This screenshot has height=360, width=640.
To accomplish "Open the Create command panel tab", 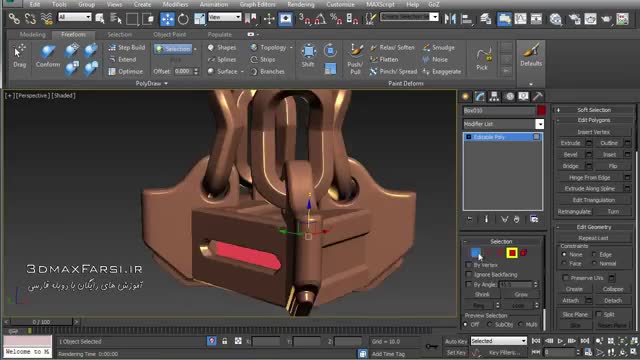I will click(x=465, y=96).
